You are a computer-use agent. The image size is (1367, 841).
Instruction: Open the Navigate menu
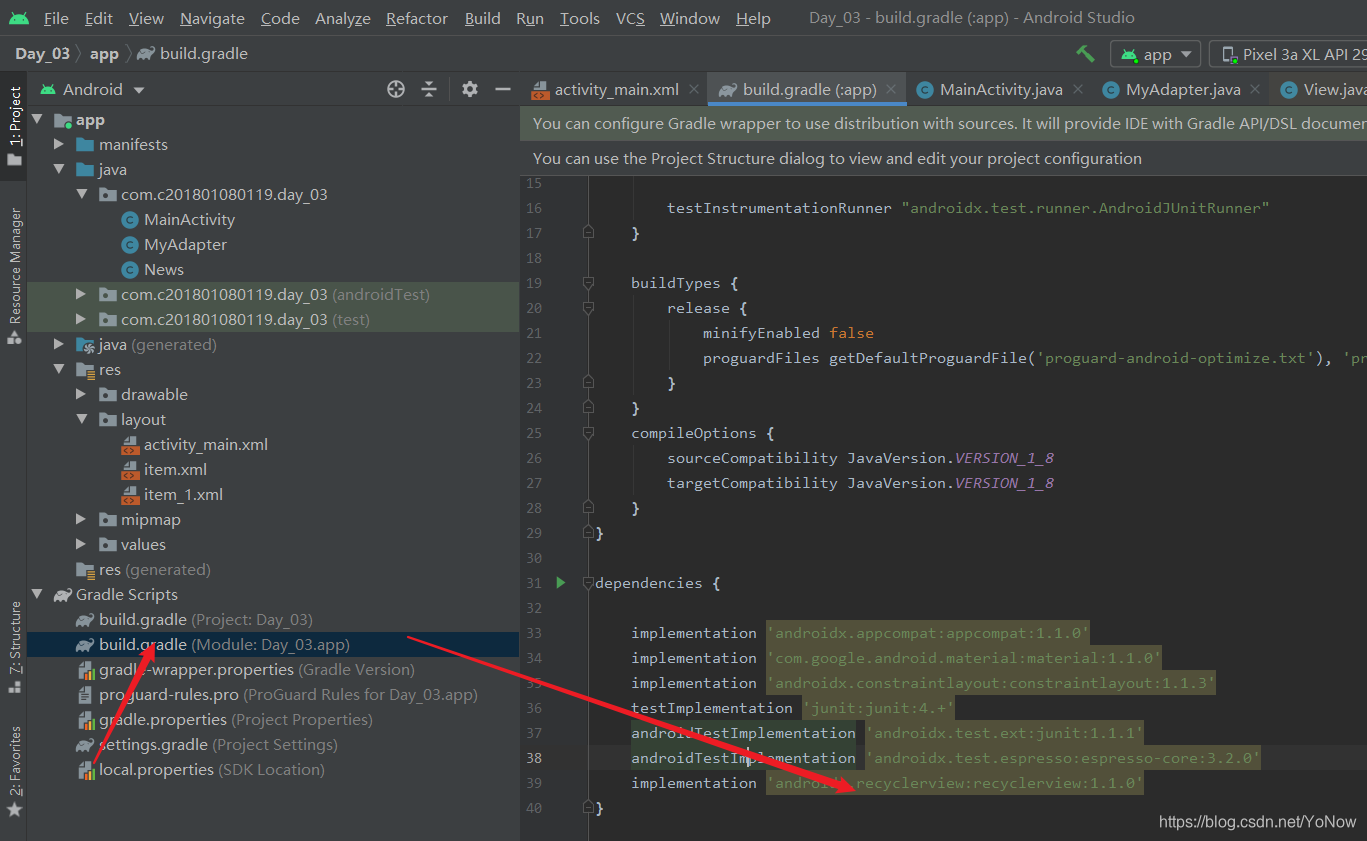point(212,18)
